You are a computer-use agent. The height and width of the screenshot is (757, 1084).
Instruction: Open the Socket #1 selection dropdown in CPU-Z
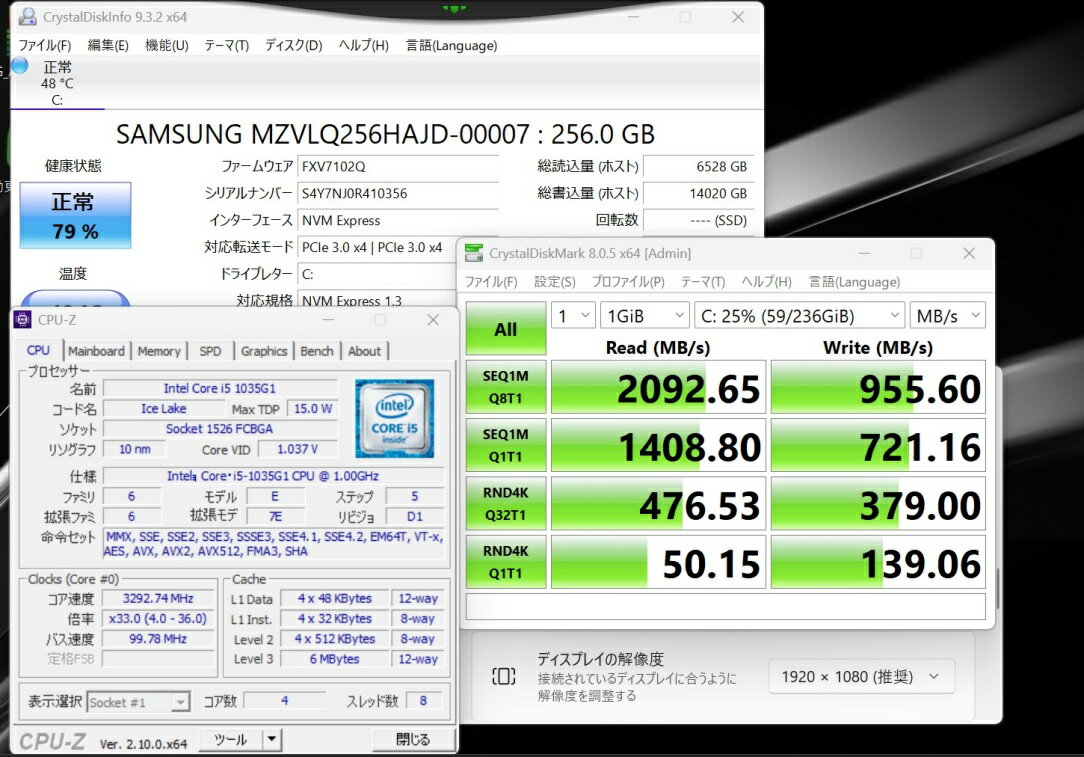[x=138, y=702]
